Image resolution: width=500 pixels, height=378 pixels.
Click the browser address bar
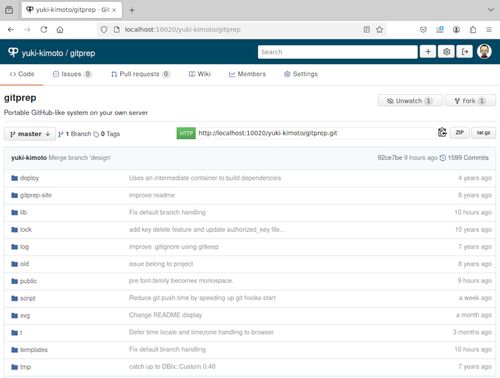pos(243,30)
